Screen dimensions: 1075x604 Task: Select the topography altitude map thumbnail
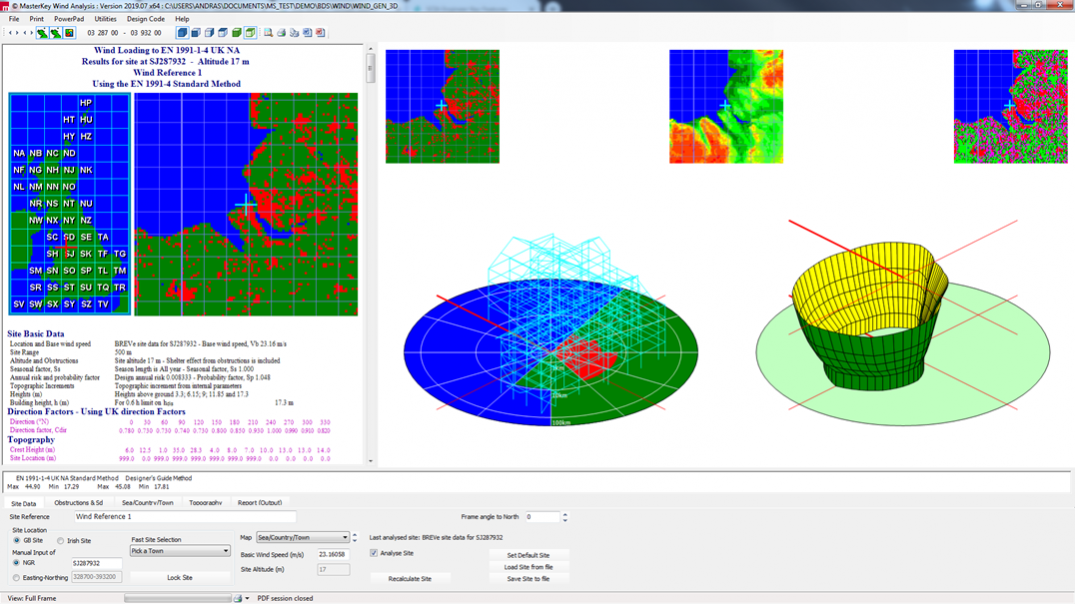coord(726,106)
